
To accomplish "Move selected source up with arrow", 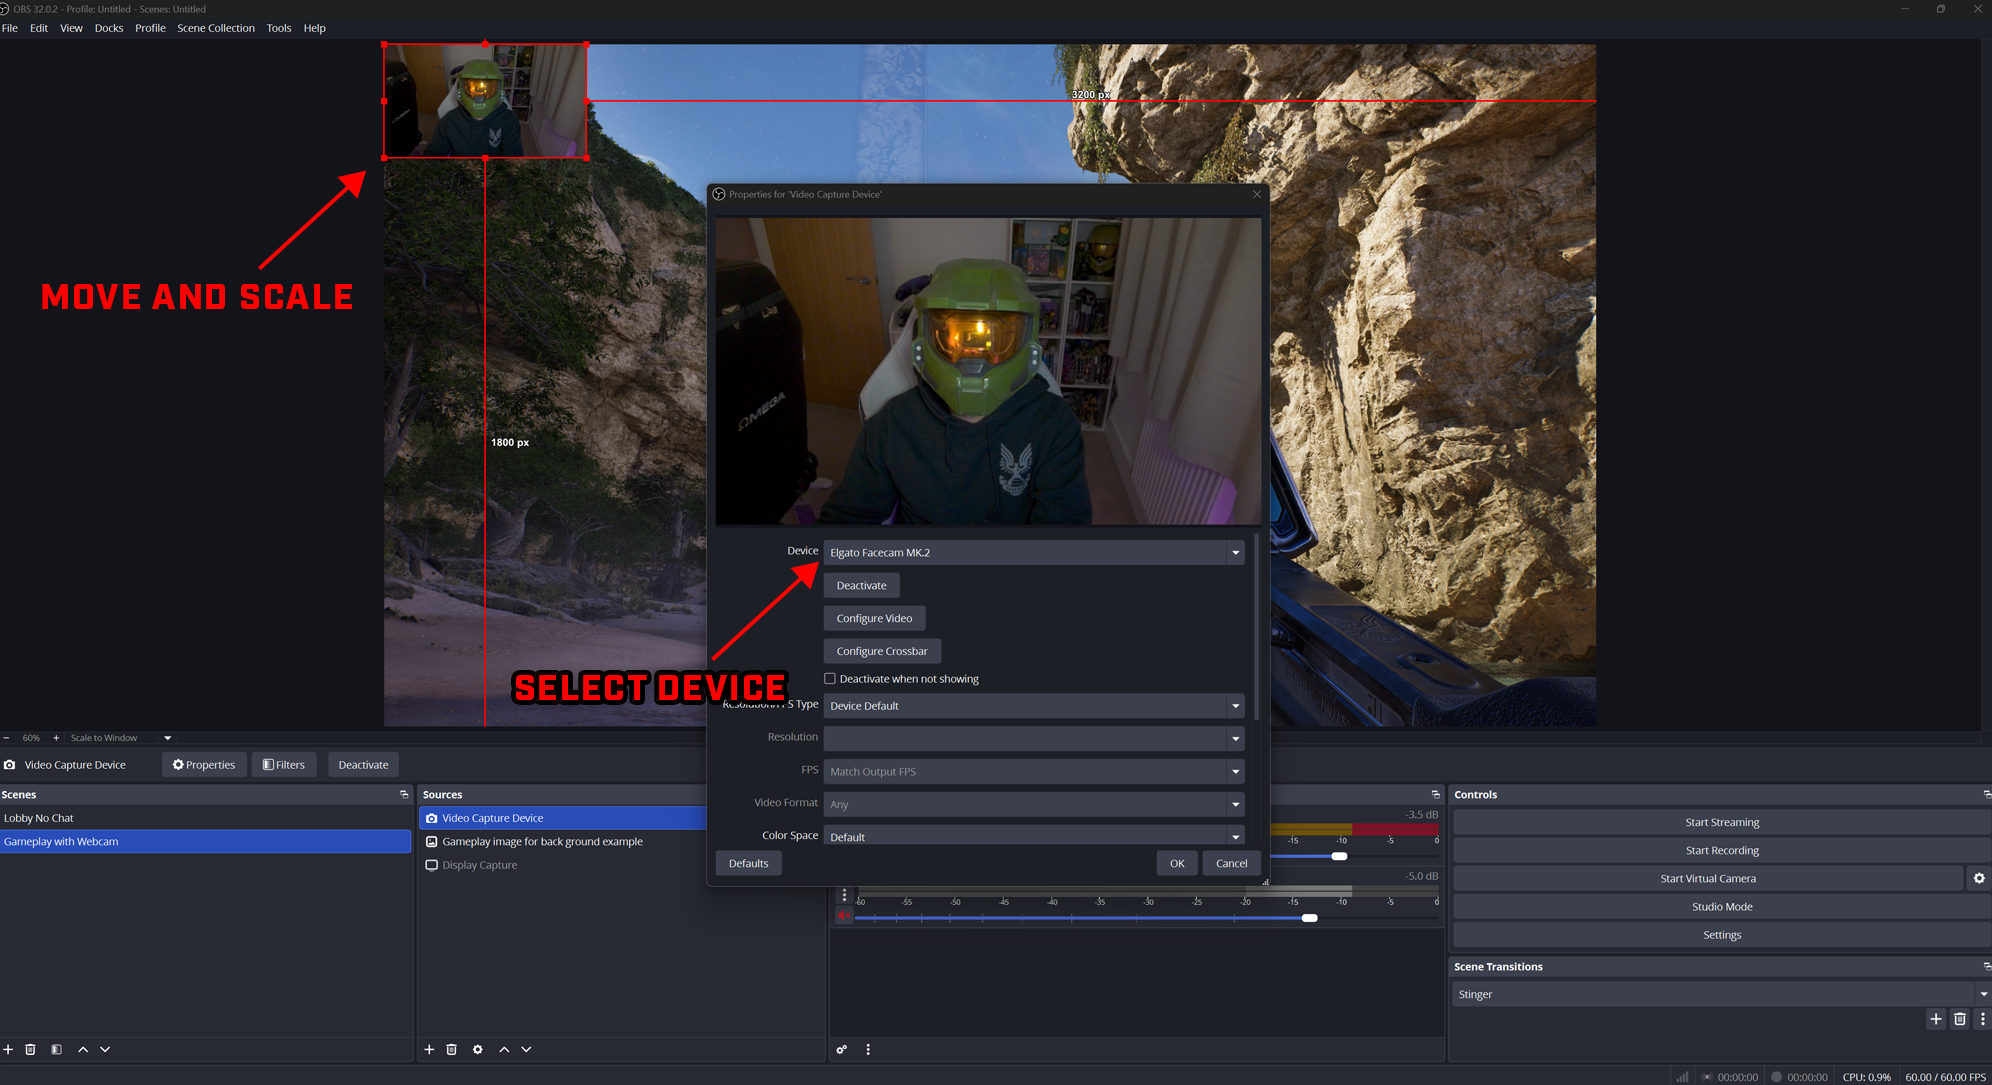I will [503, 1049].
